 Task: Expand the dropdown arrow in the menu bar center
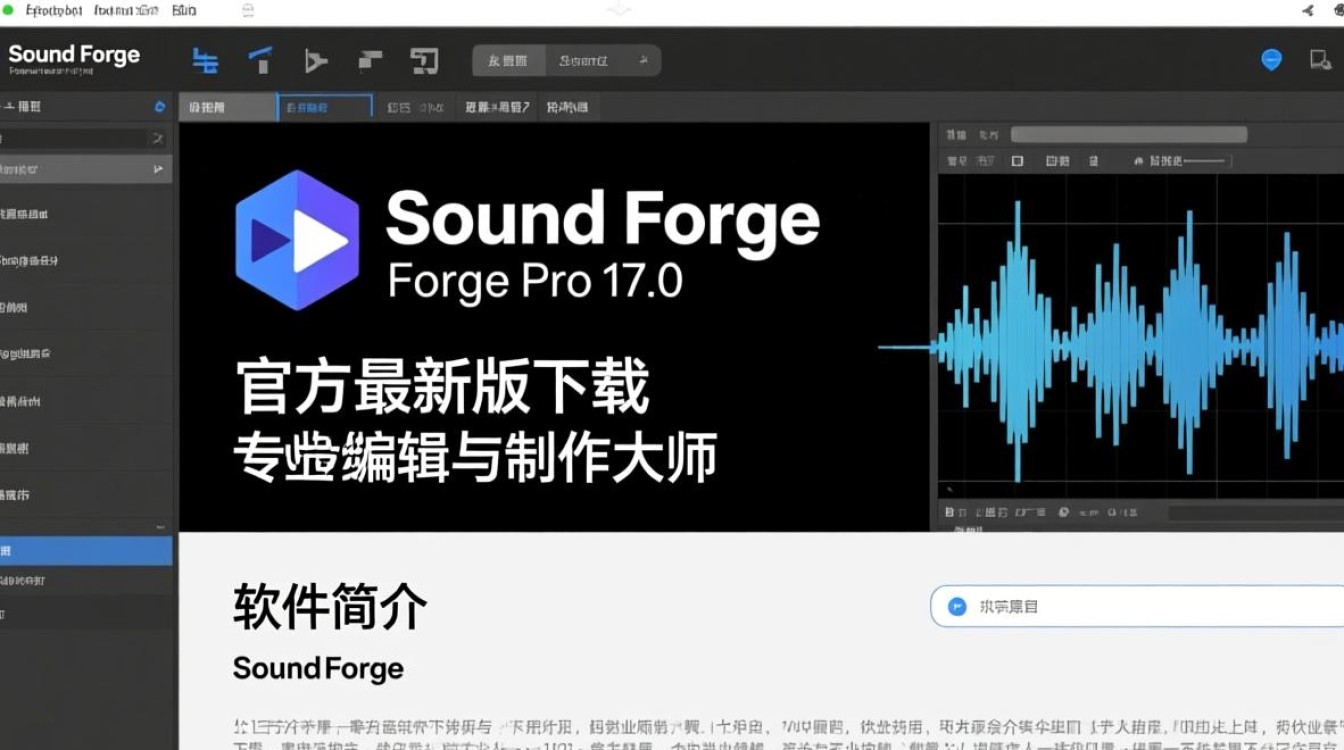tap(620, 9)
